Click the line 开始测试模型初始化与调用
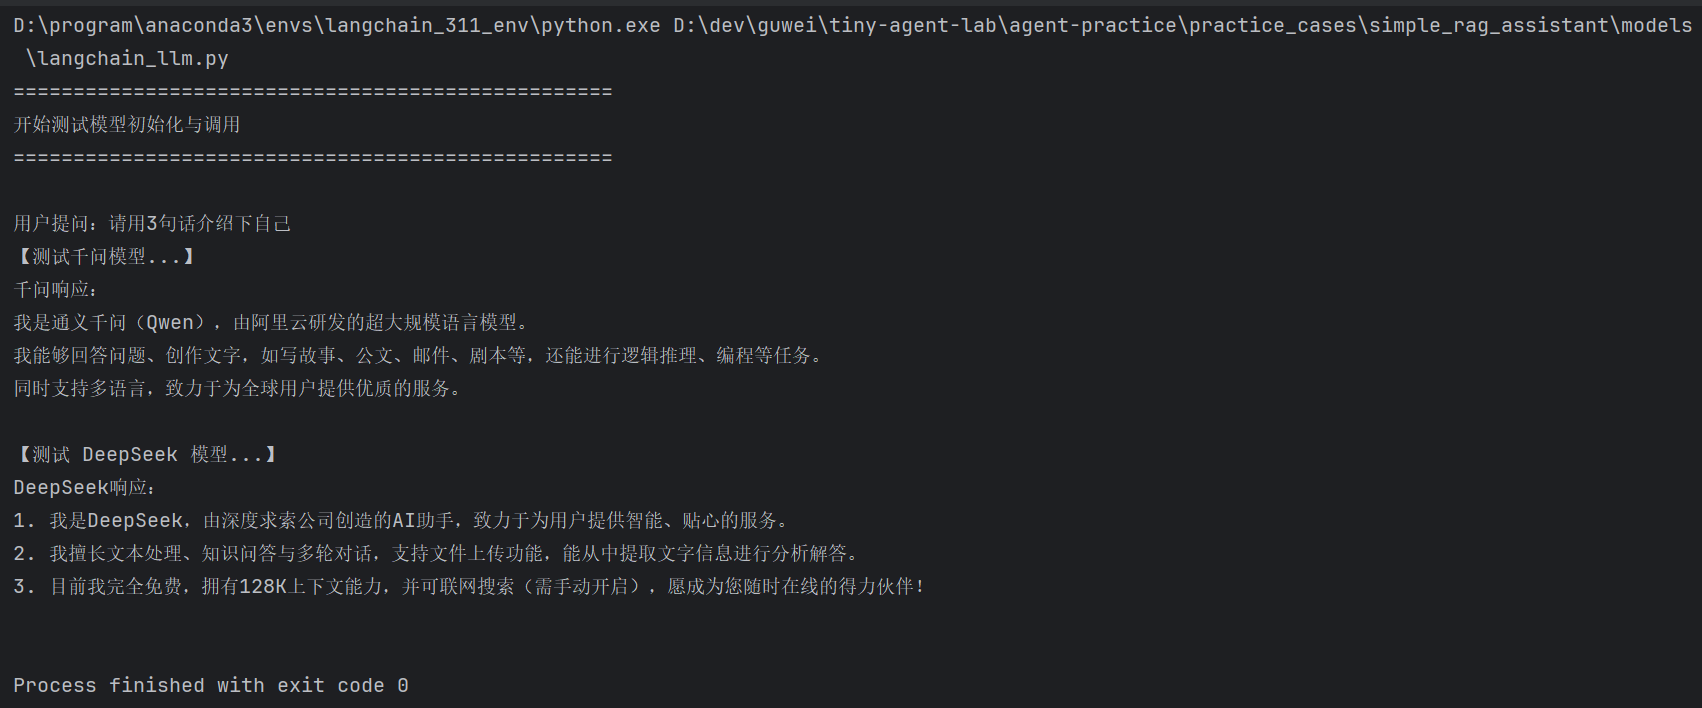Viewport: 1702px width, 708px height. 127,124
